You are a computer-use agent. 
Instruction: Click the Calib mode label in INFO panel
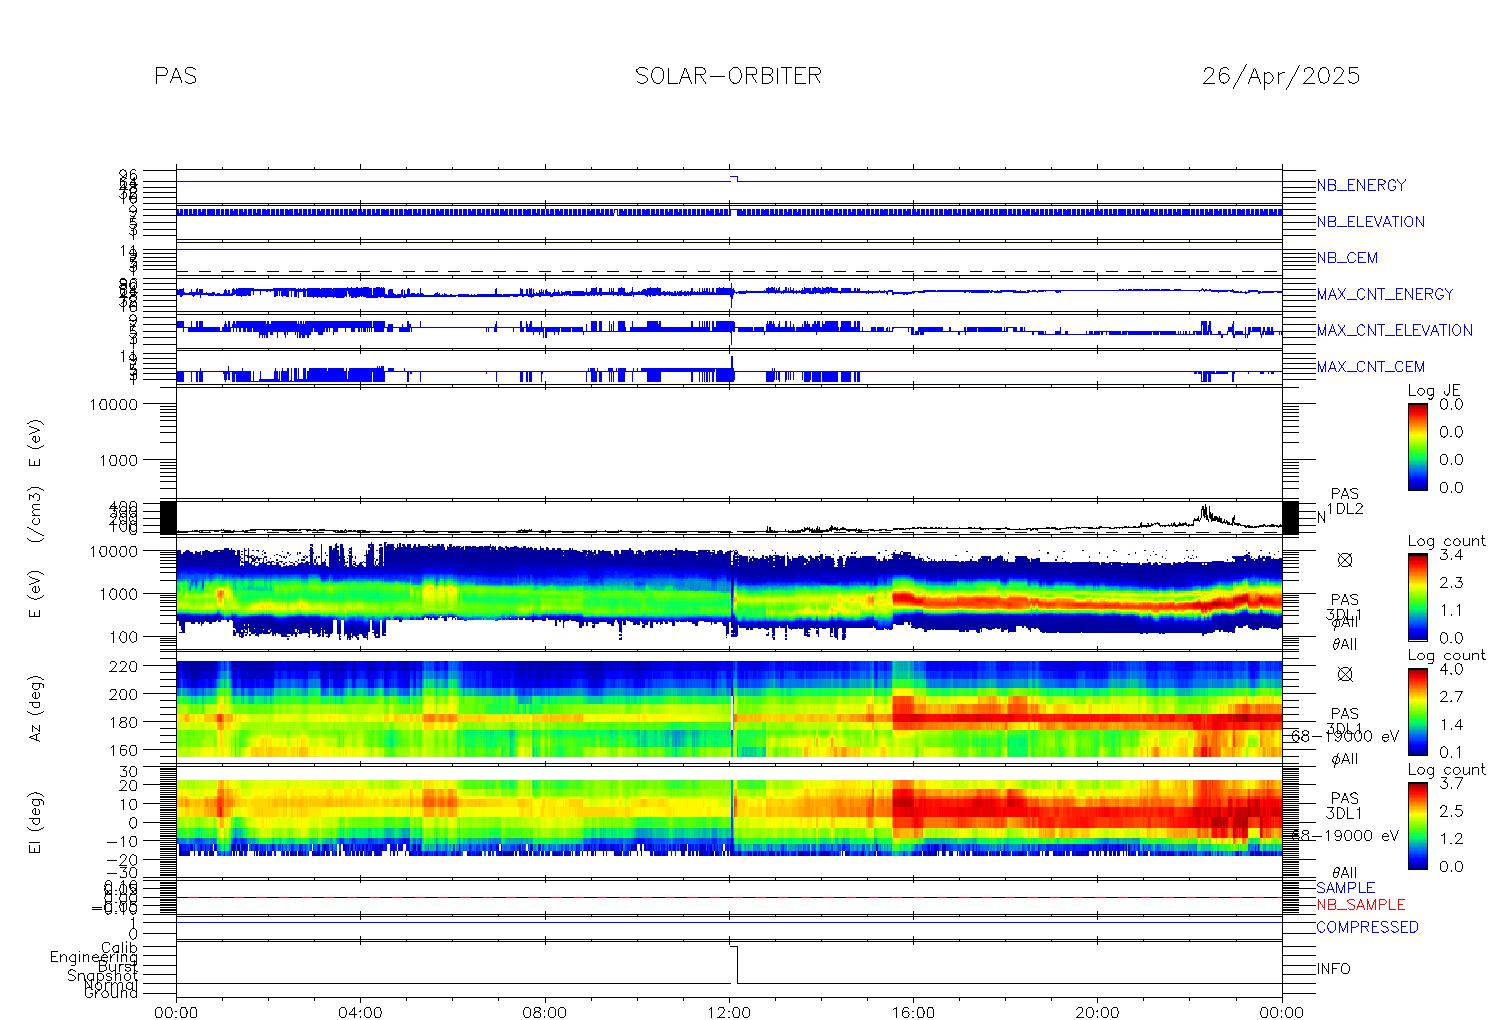click(x=119, y=947)
